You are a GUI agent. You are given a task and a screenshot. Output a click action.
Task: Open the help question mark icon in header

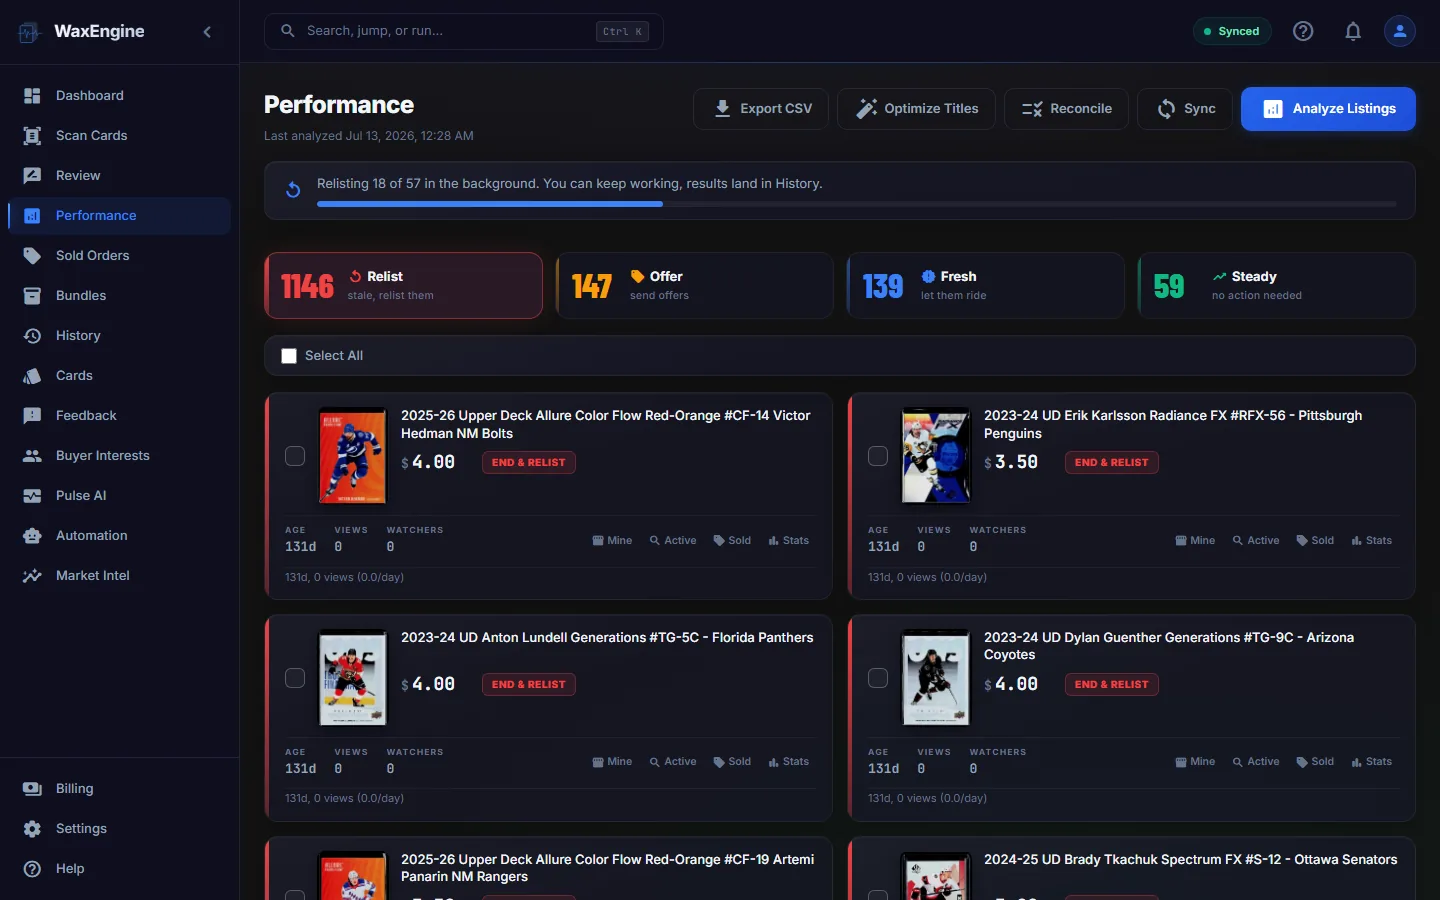[1303, 31]
